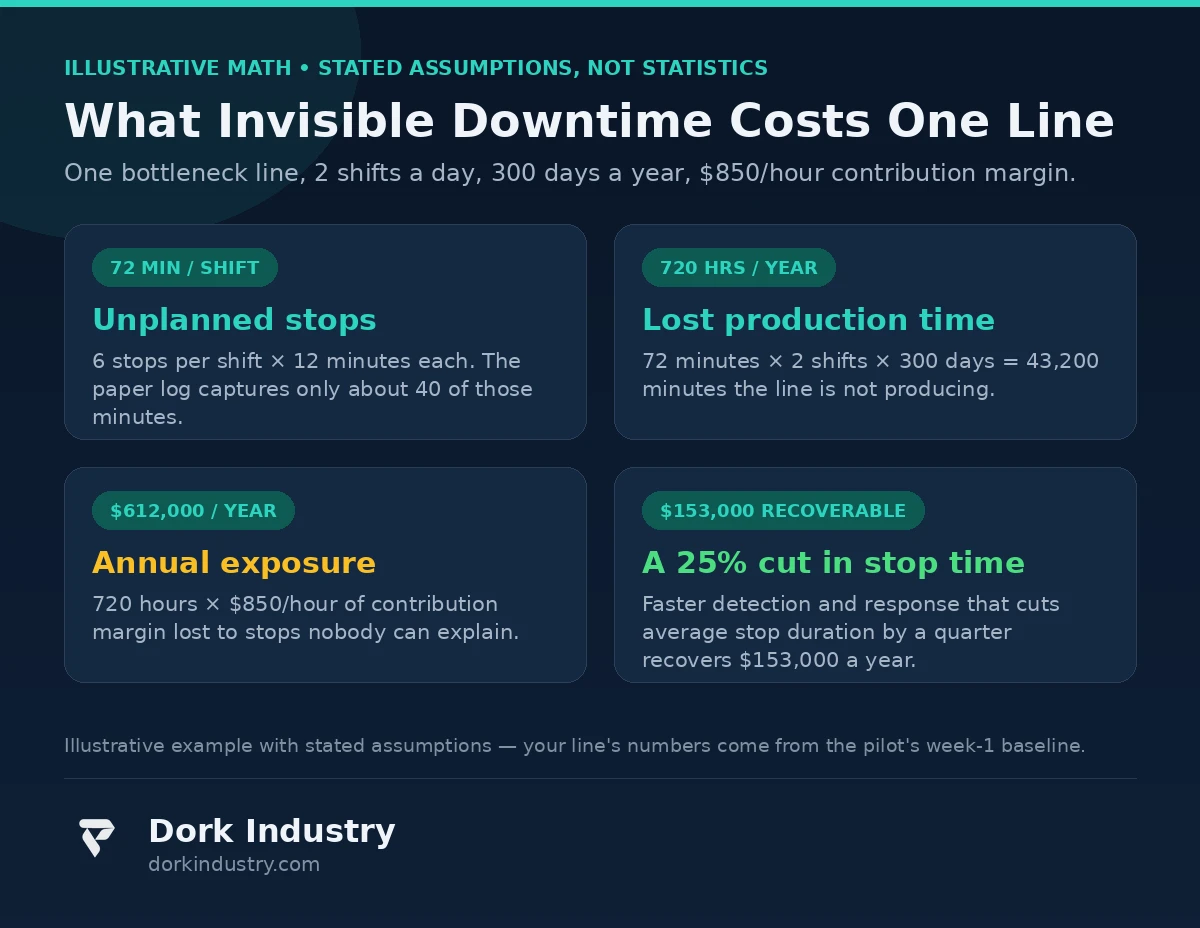Click the A 25% cut in stop time heading

pos(833,563)
